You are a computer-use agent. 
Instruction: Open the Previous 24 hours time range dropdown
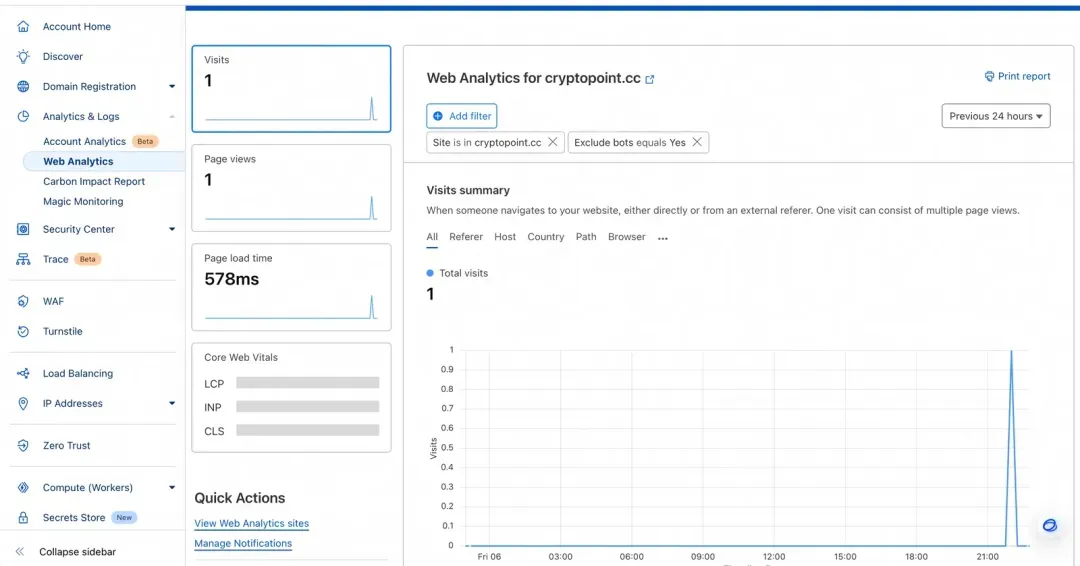(x=996, y=116)
